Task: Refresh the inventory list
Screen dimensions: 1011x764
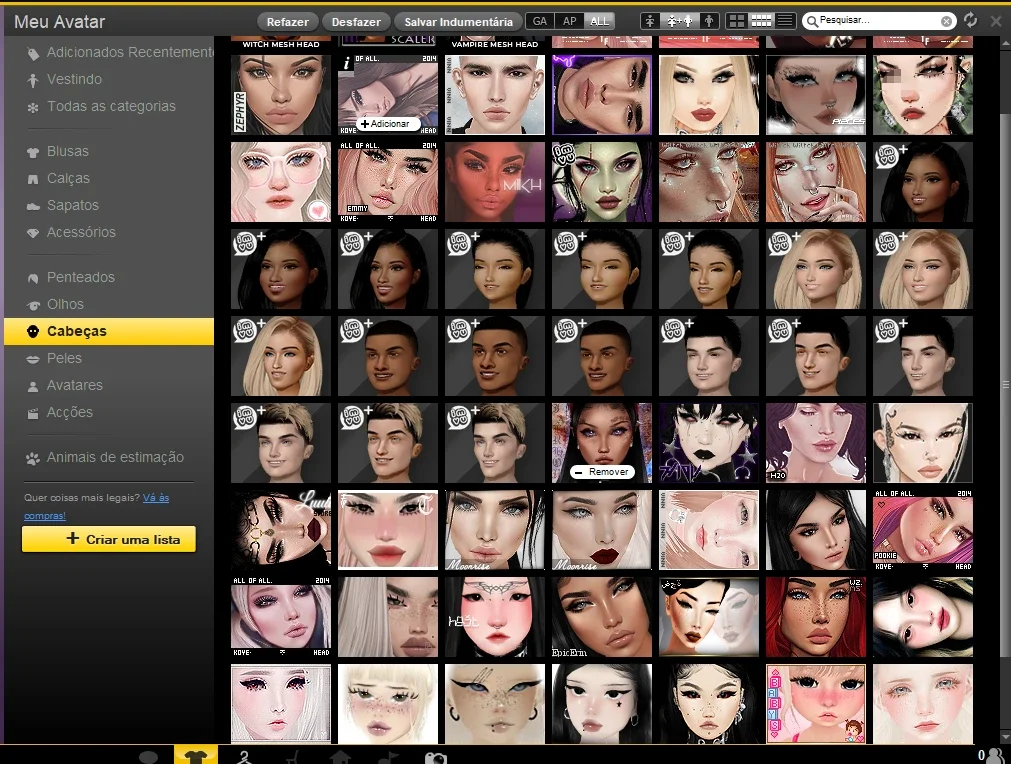Action: point(970,20)
